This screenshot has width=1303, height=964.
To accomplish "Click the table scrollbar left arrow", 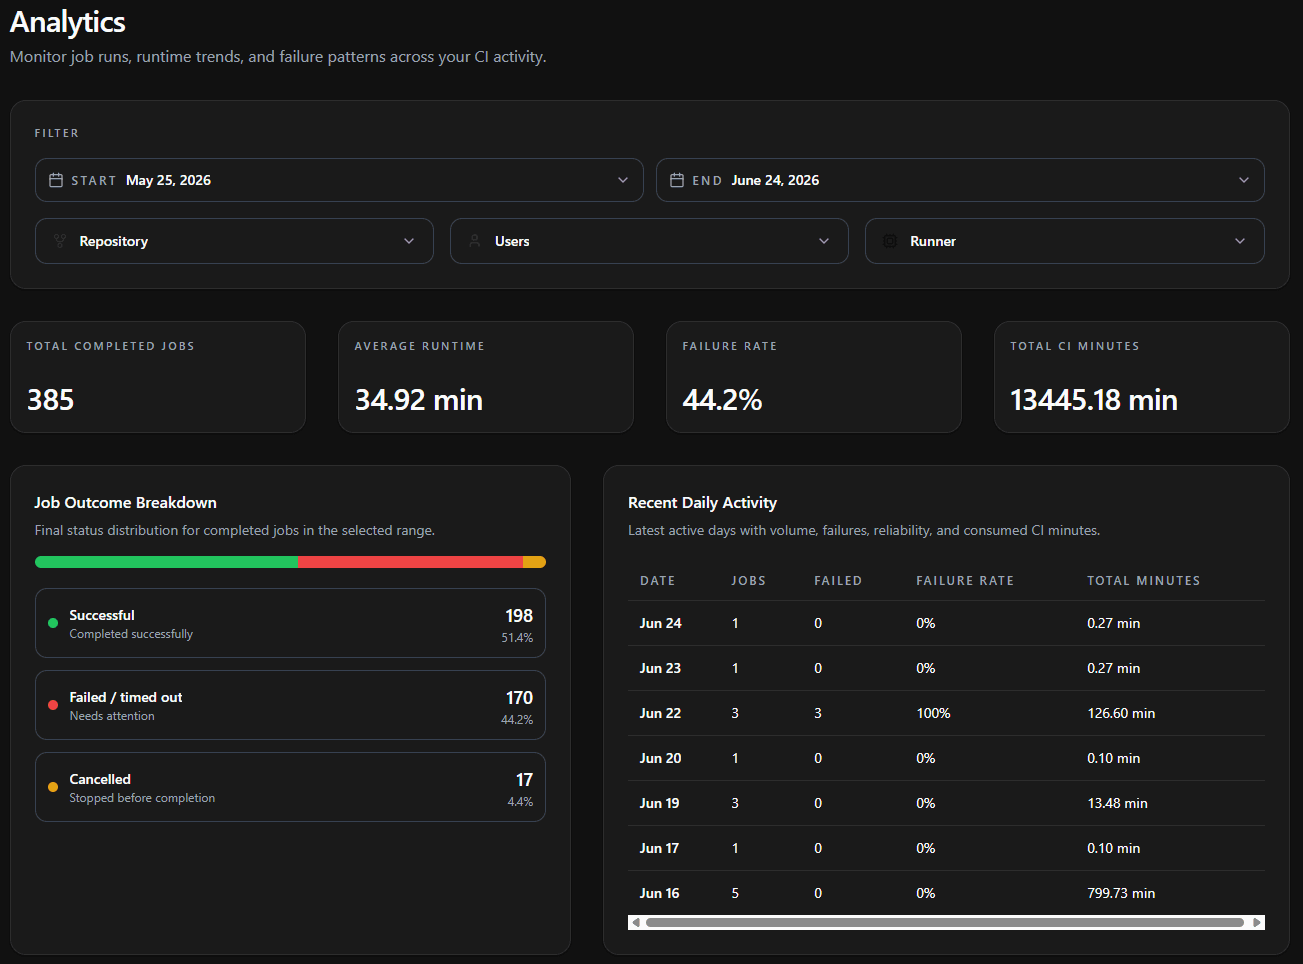I will point(635,922).
